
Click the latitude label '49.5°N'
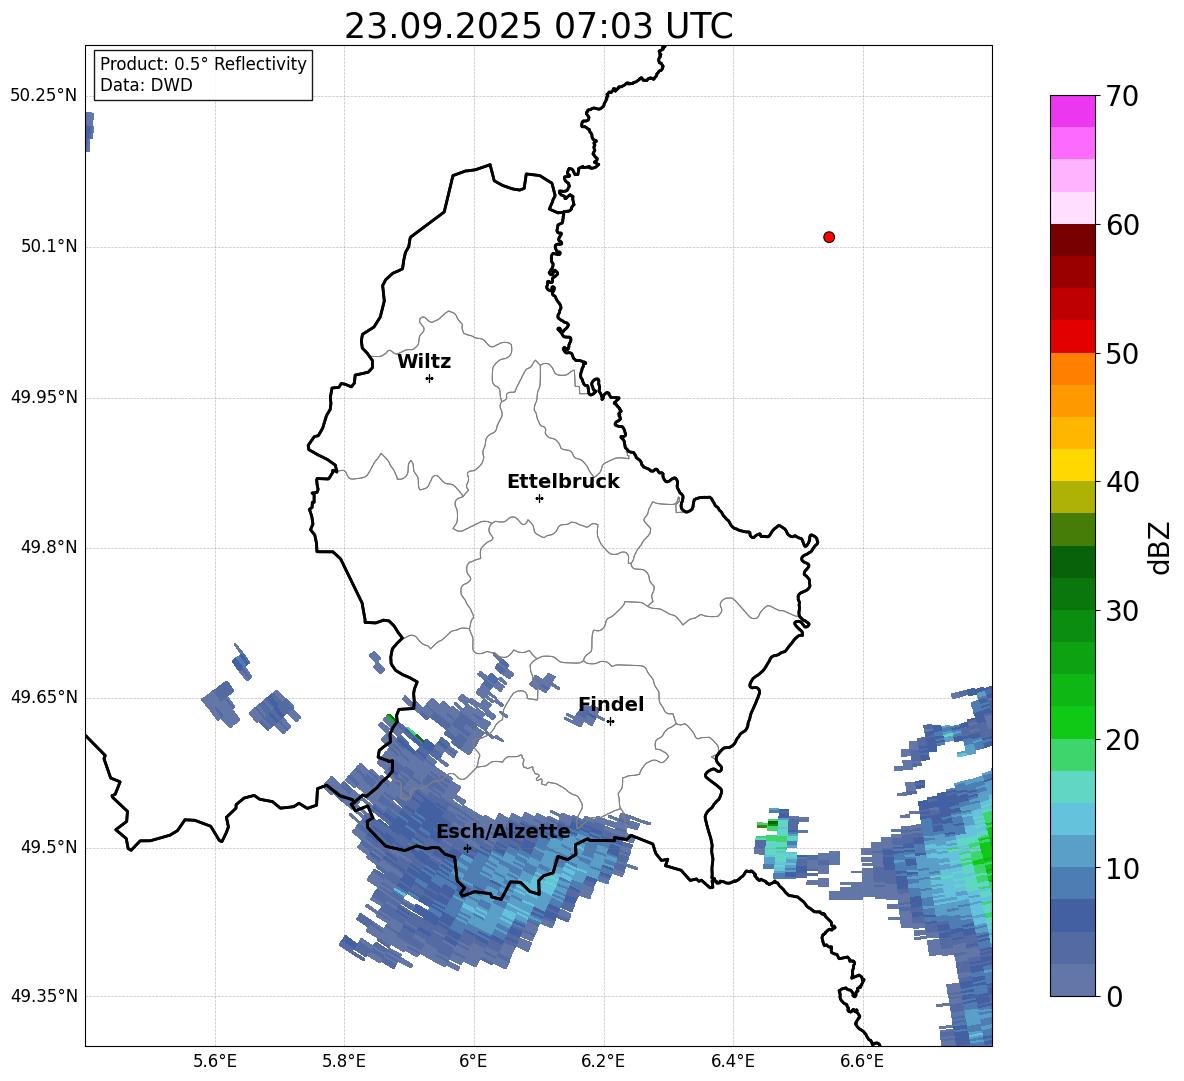[x=49, y=847]
